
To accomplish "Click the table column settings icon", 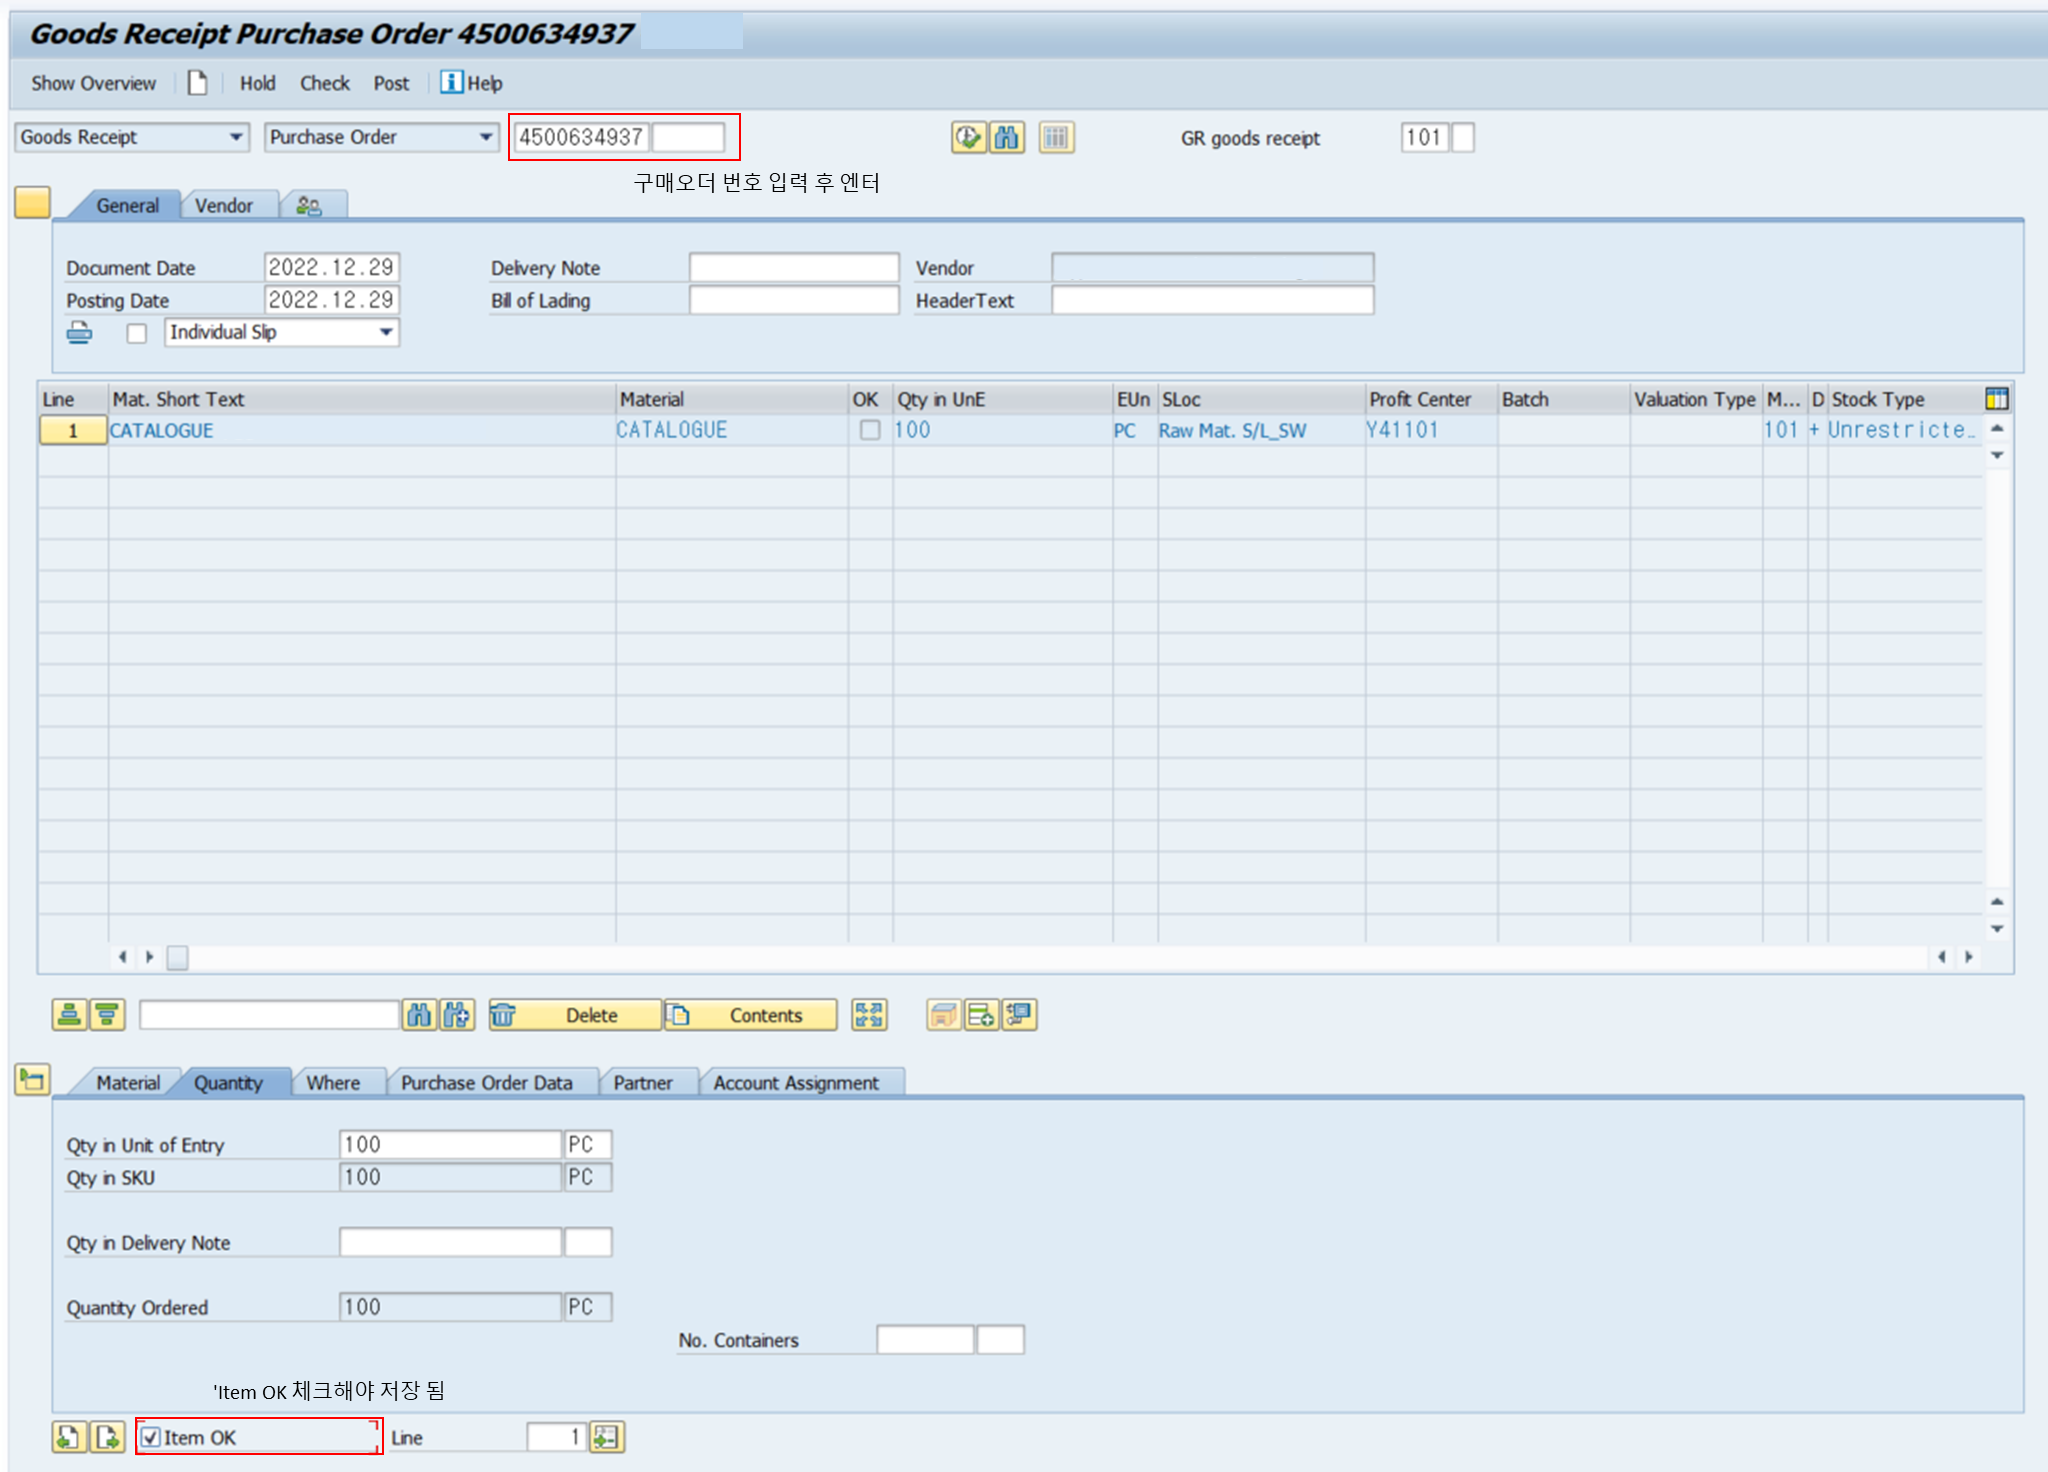I will (x=1996, y=399).
